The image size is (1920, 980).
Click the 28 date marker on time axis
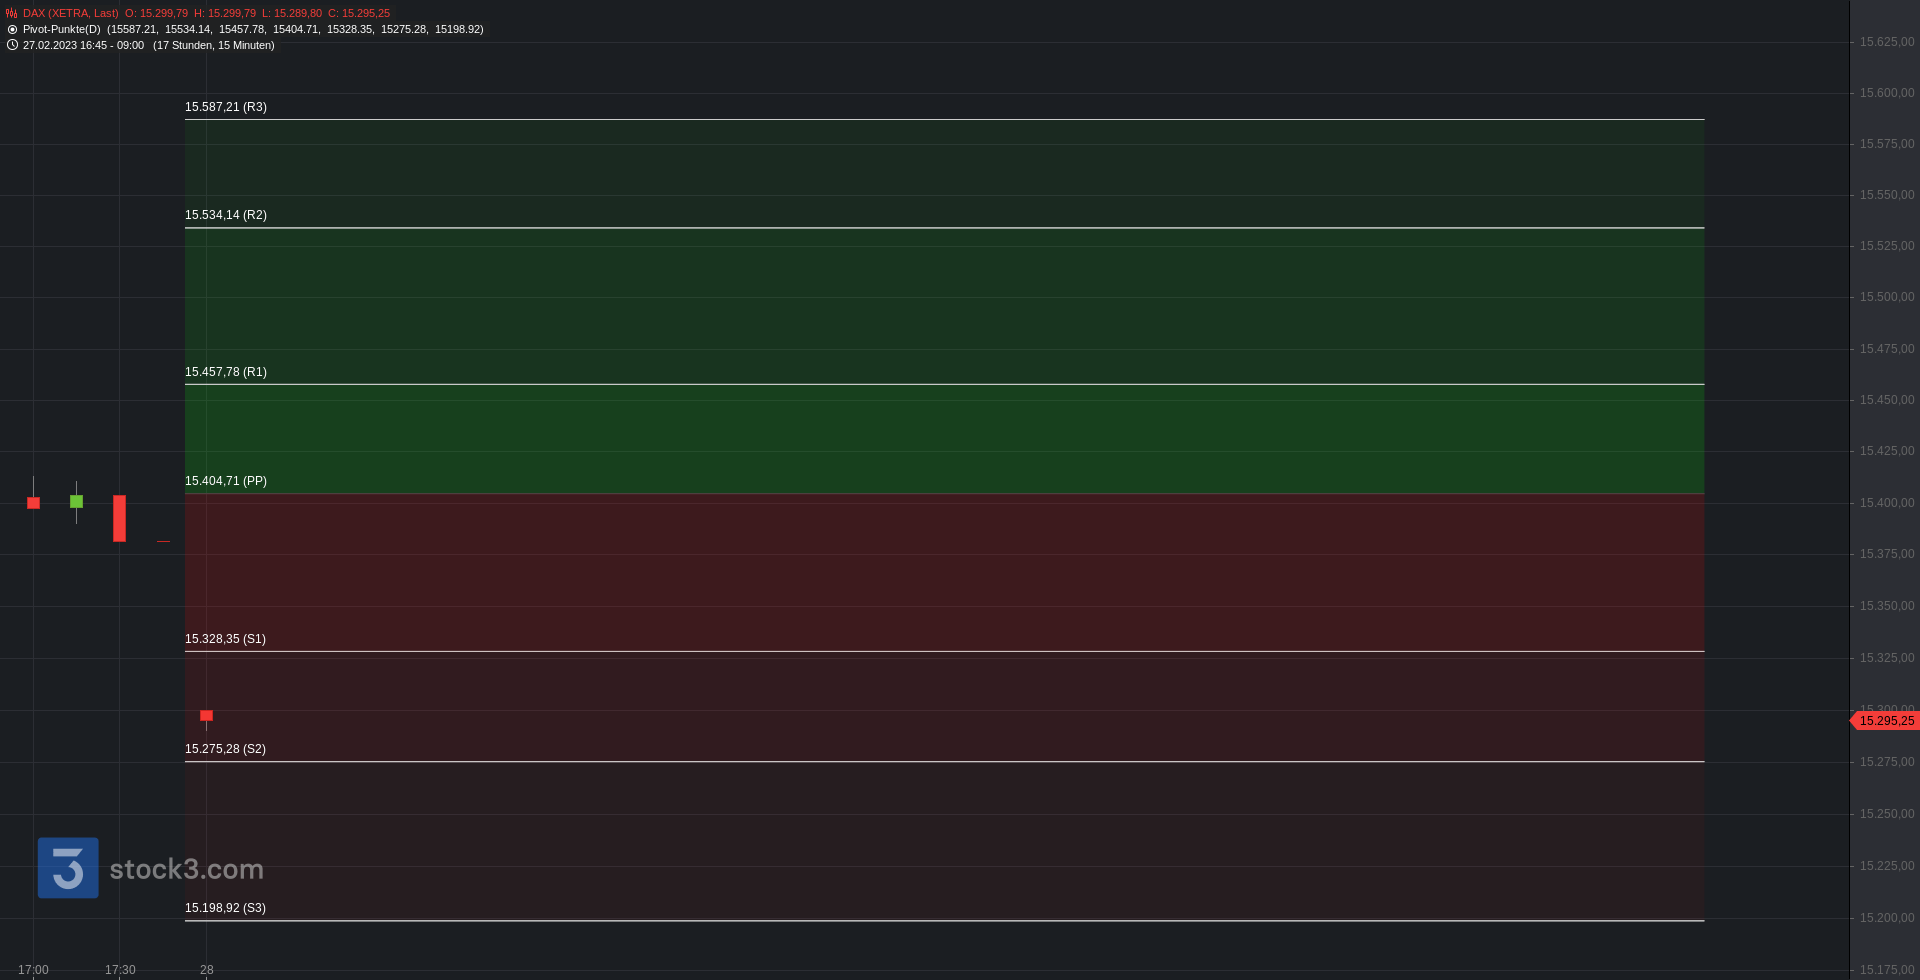click(x=207, y=970)
